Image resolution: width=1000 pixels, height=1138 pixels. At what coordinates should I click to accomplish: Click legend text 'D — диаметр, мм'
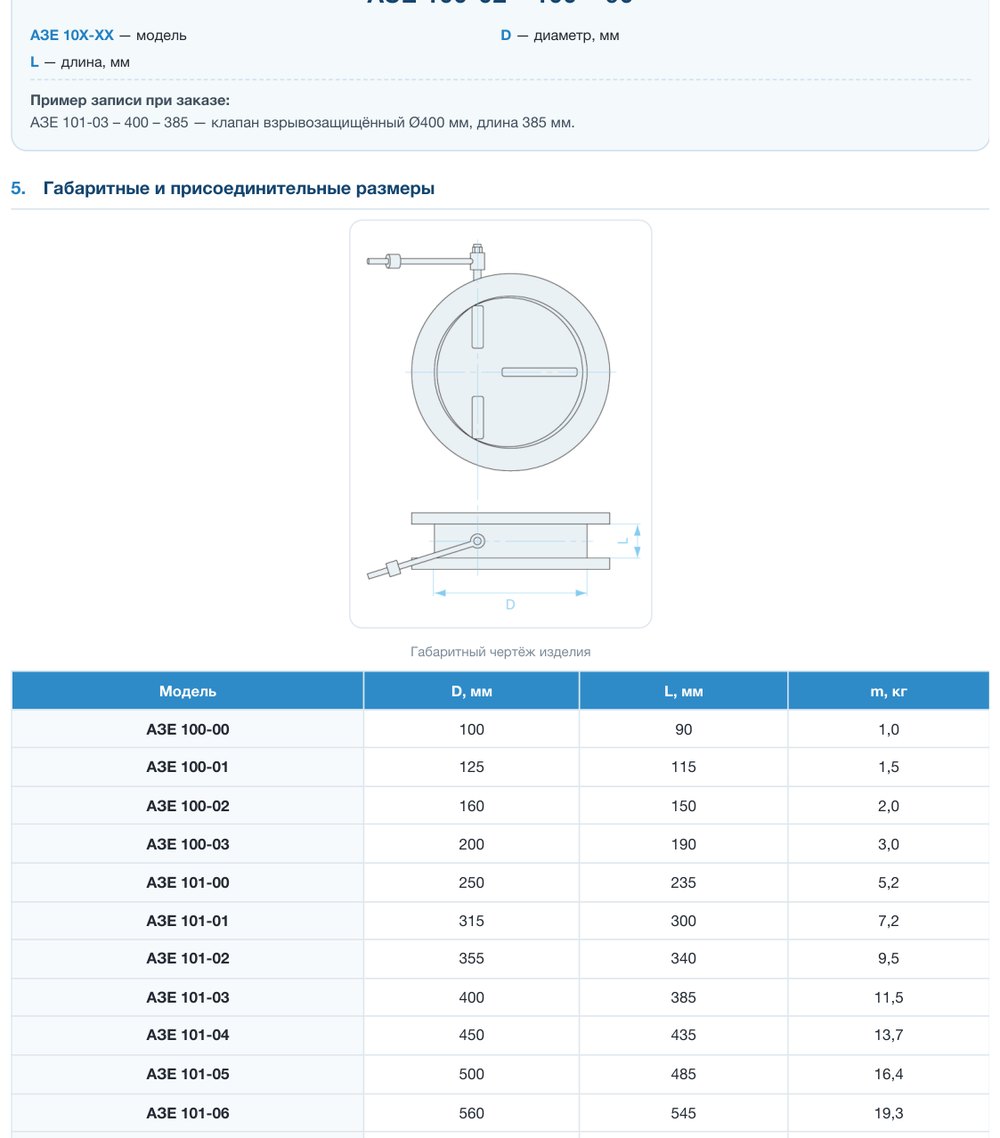pyautogui.click(x=560, y=36)
